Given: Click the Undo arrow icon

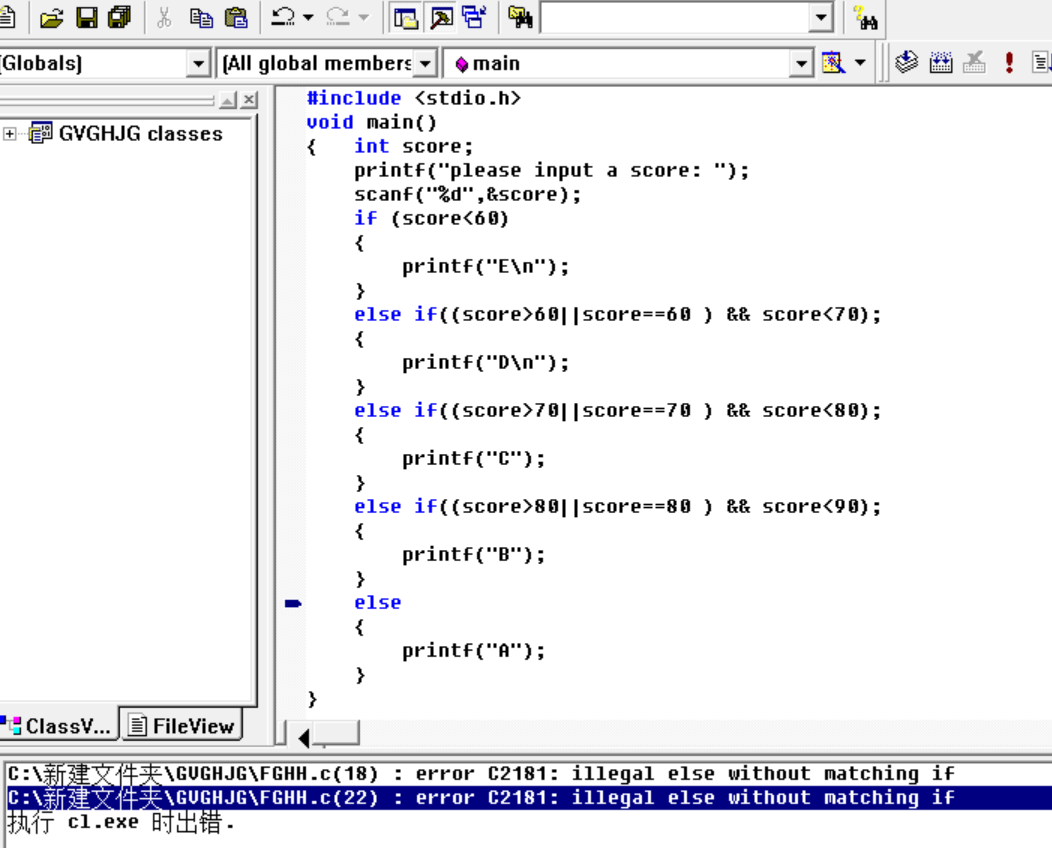Looking at the screenshot, I should (283, 17).
